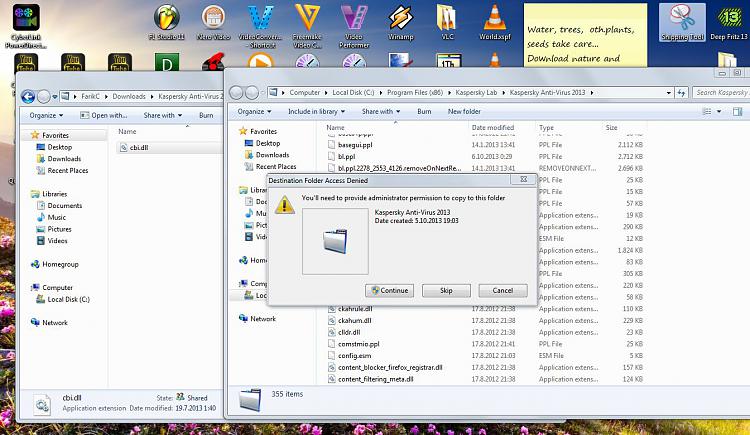Click Burn in the Downloads window toolbar
This screenshot has width=750, height=435.
point(206,115)
